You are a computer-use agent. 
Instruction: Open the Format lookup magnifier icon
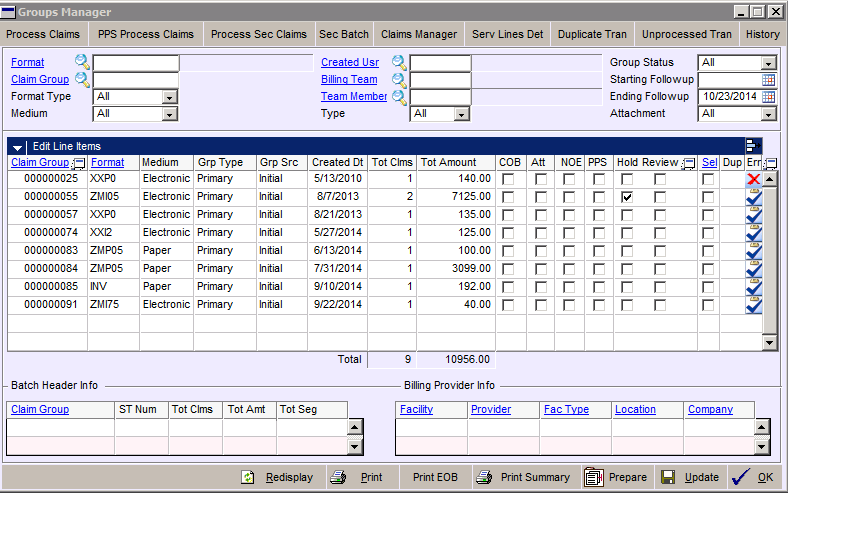(82, 62)
